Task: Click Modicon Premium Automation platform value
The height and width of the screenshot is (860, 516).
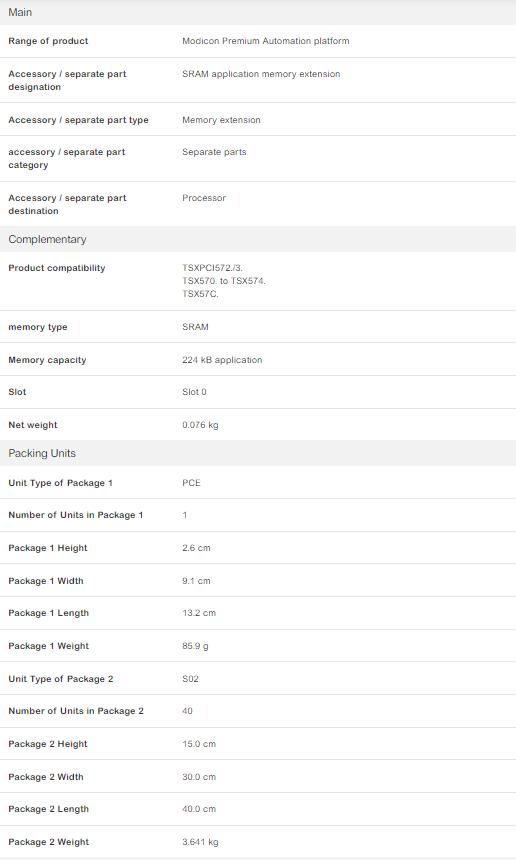Action: [x=265, y=41]
